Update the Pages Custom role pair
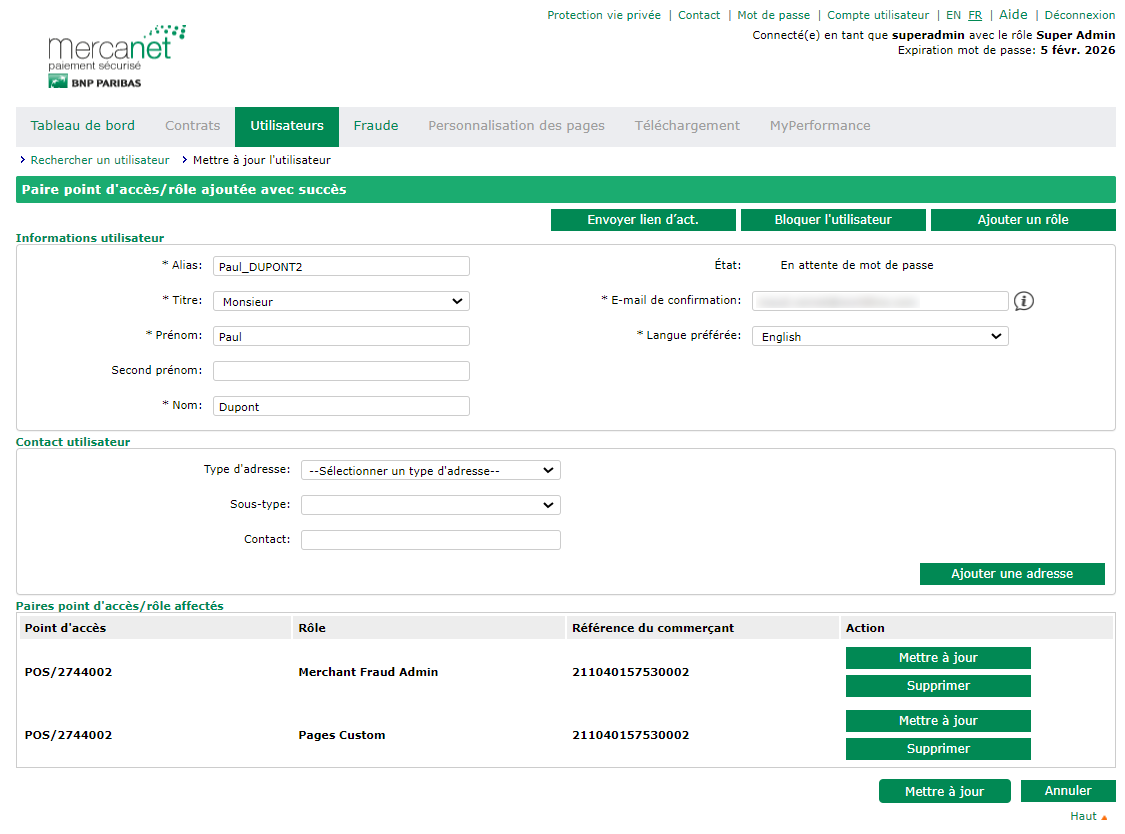The height and width of the screenshot is (834, 1125). pos(937,721)
